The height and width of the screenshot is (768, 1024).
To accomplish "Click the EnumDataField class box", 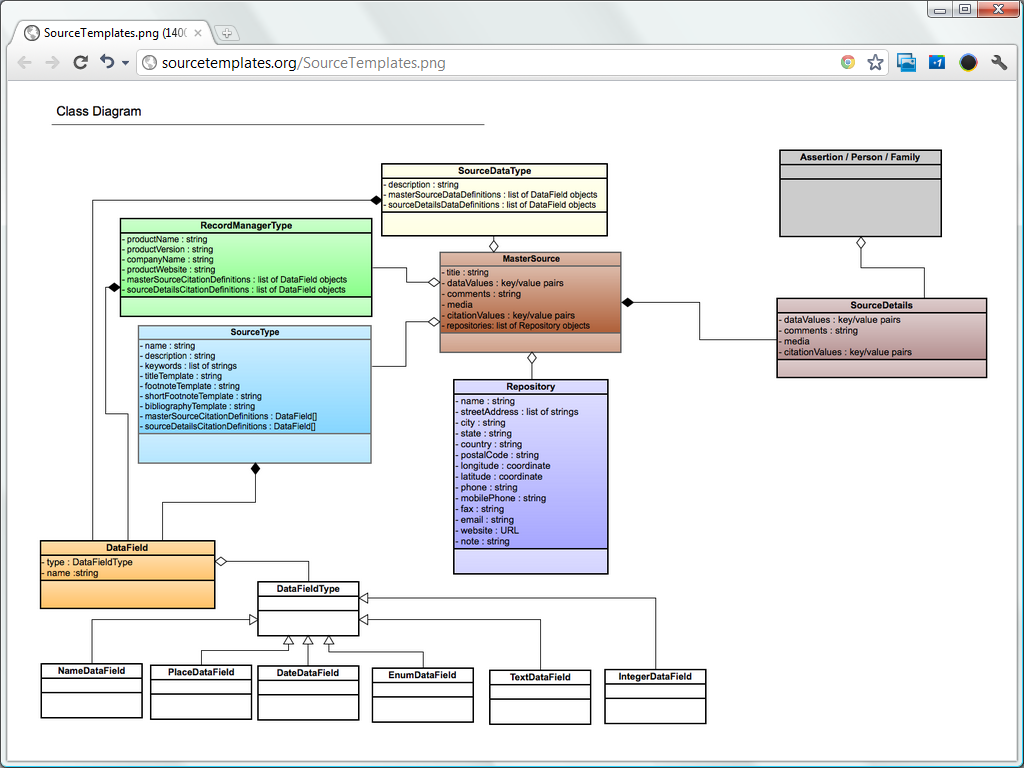I will point(422,692).
